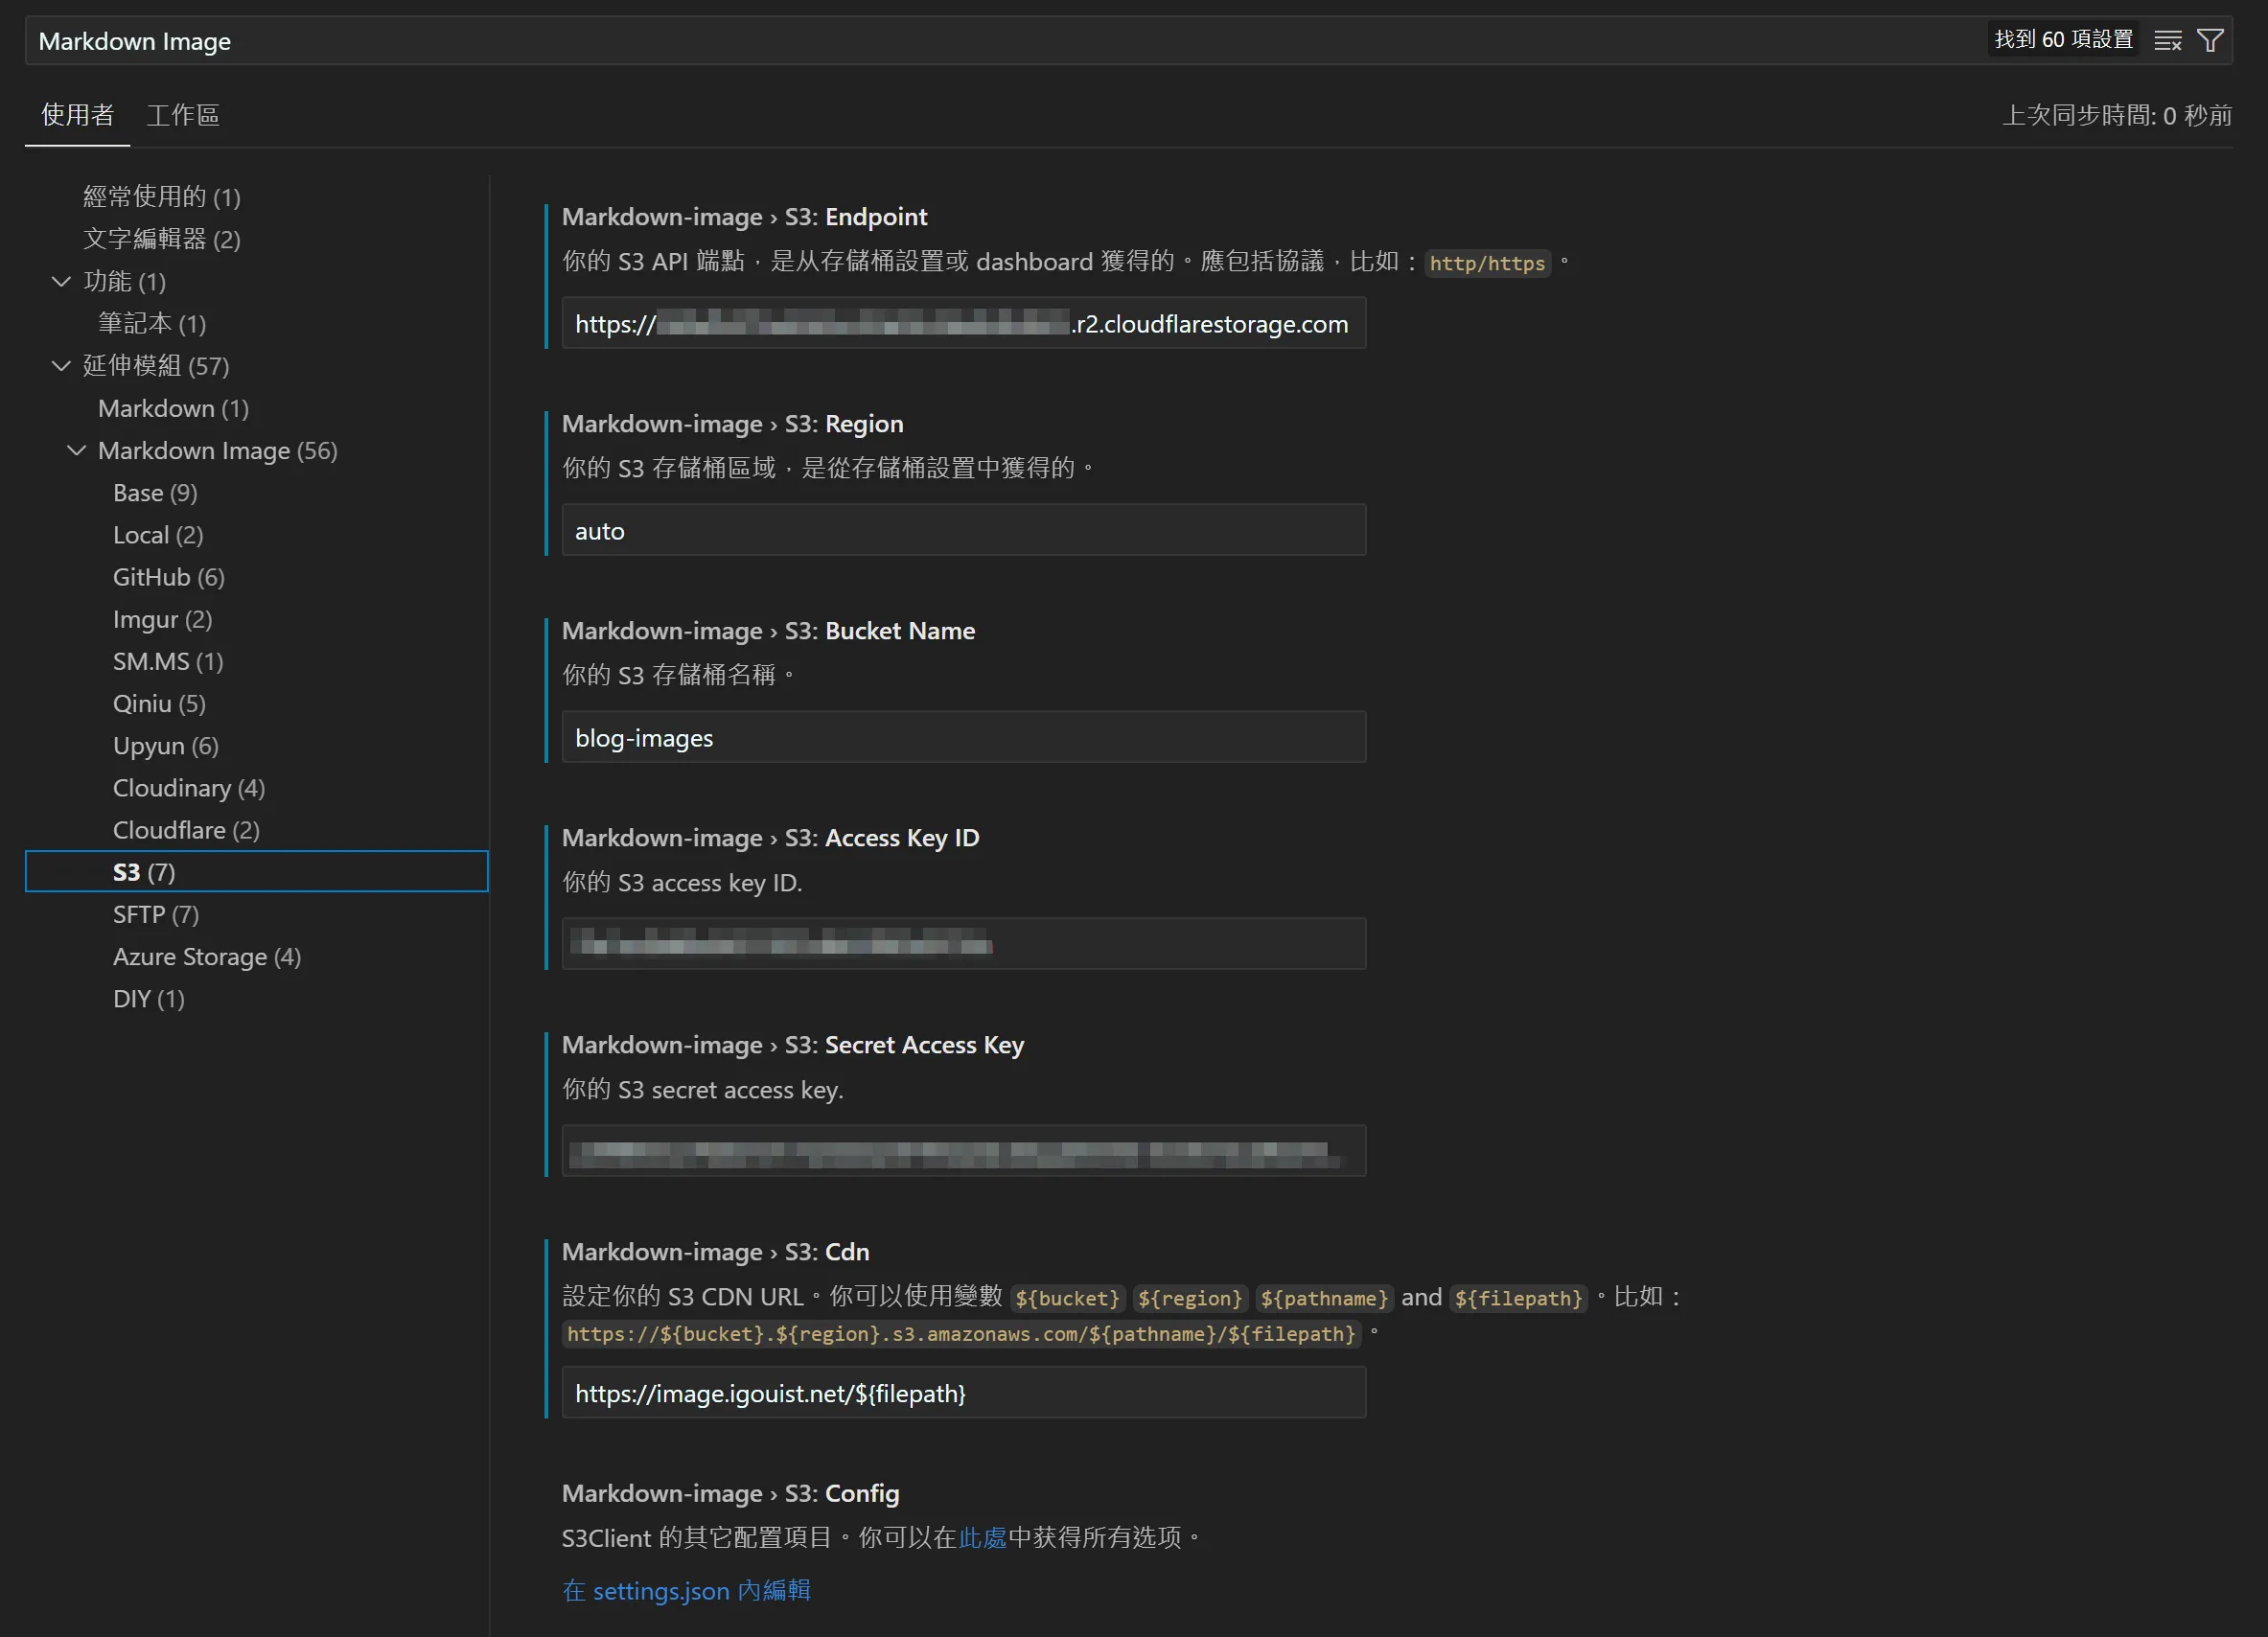The height and width of the screenshot is (1637, 2268).
Task: Click the 上次同步時間 sync status text
Action: tap(2116, 115)
